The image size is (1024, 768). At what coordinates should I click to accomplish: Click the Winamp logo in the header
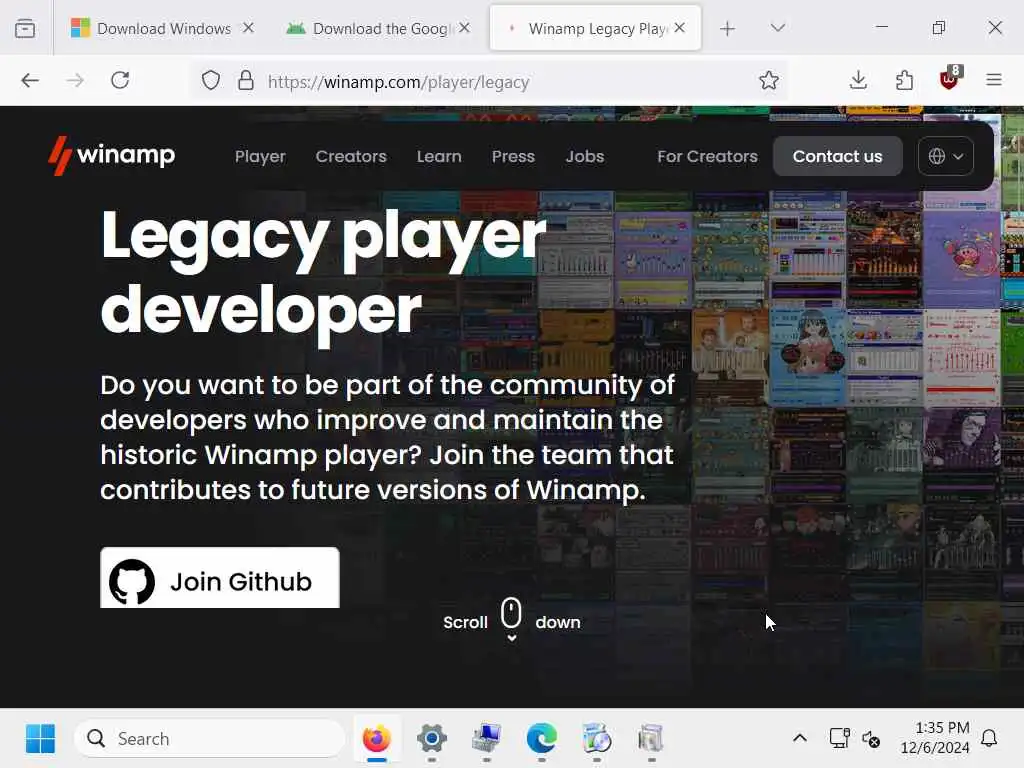(x=112, y=155)
